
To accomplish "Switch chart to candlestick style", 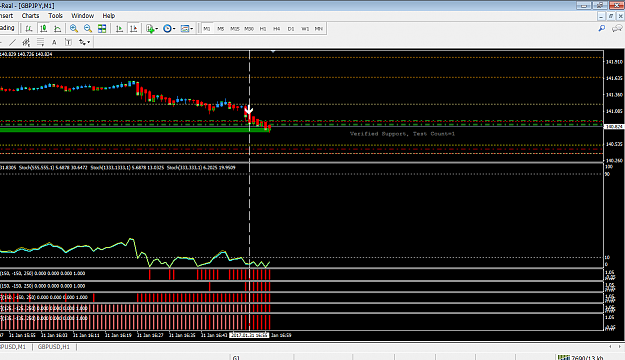I will pos(43,28).
